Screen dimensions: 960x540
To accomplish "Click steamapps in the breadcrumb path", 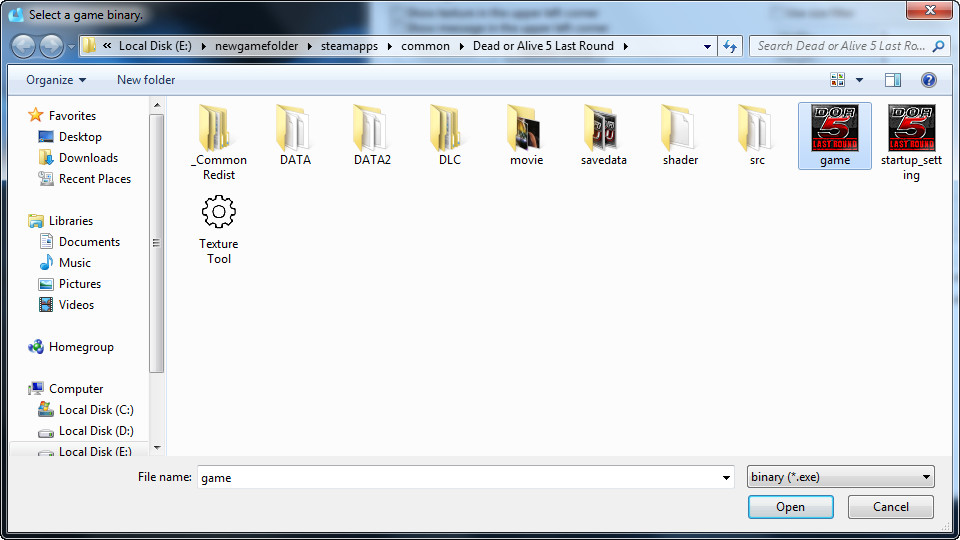I will [x=350, y=46].
